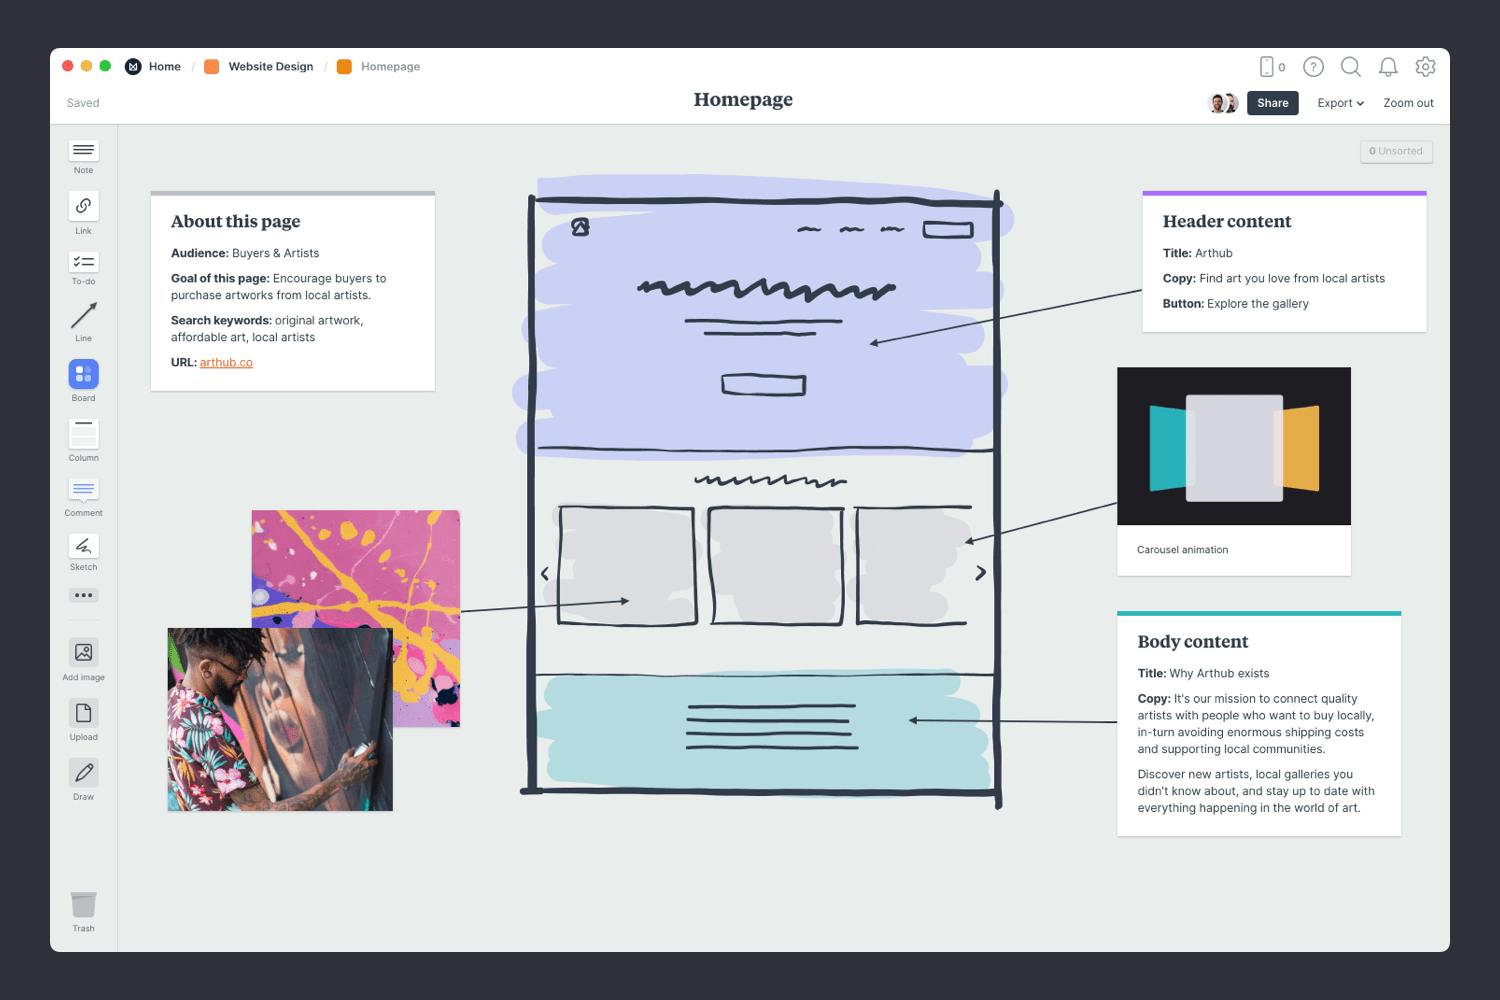Screen dimensions: 1500x1000
Task: Expand the ellipsis for more tools
Action: click(83, 595)
